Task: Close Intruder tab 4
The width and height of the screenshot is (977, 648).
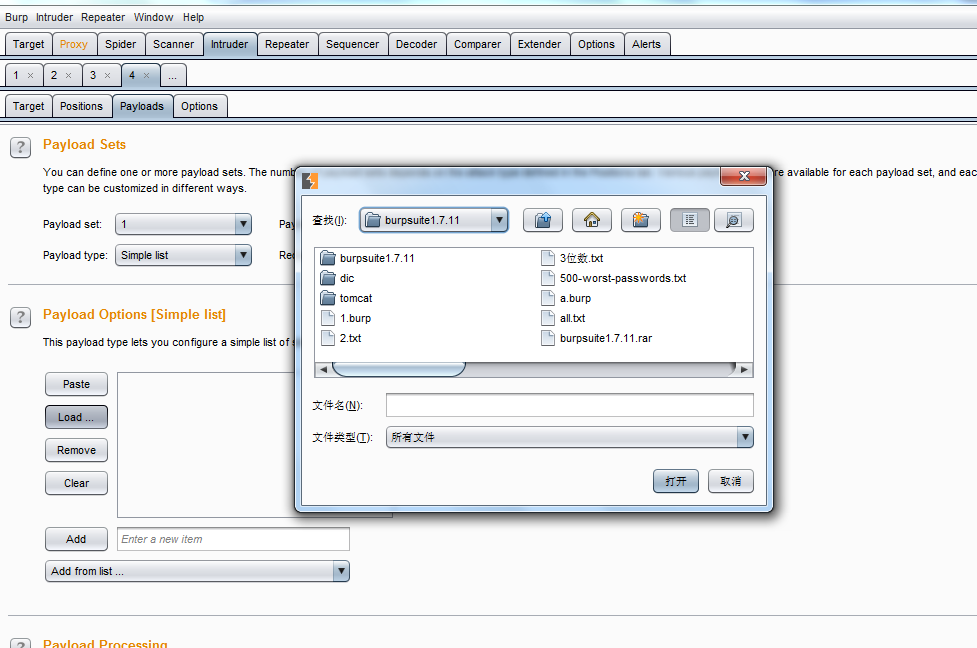Action: coord(146,75)
